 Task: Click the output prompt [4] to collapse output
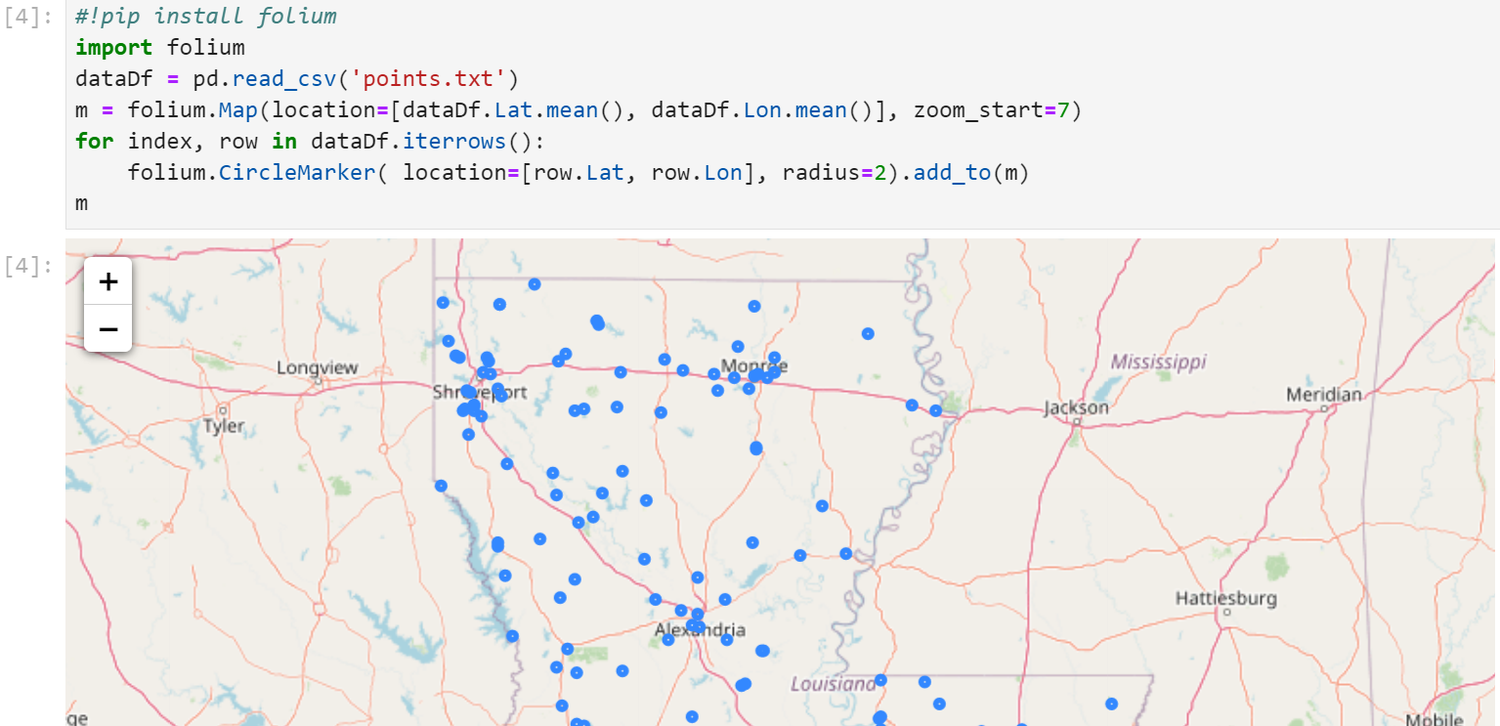(30, 266)
